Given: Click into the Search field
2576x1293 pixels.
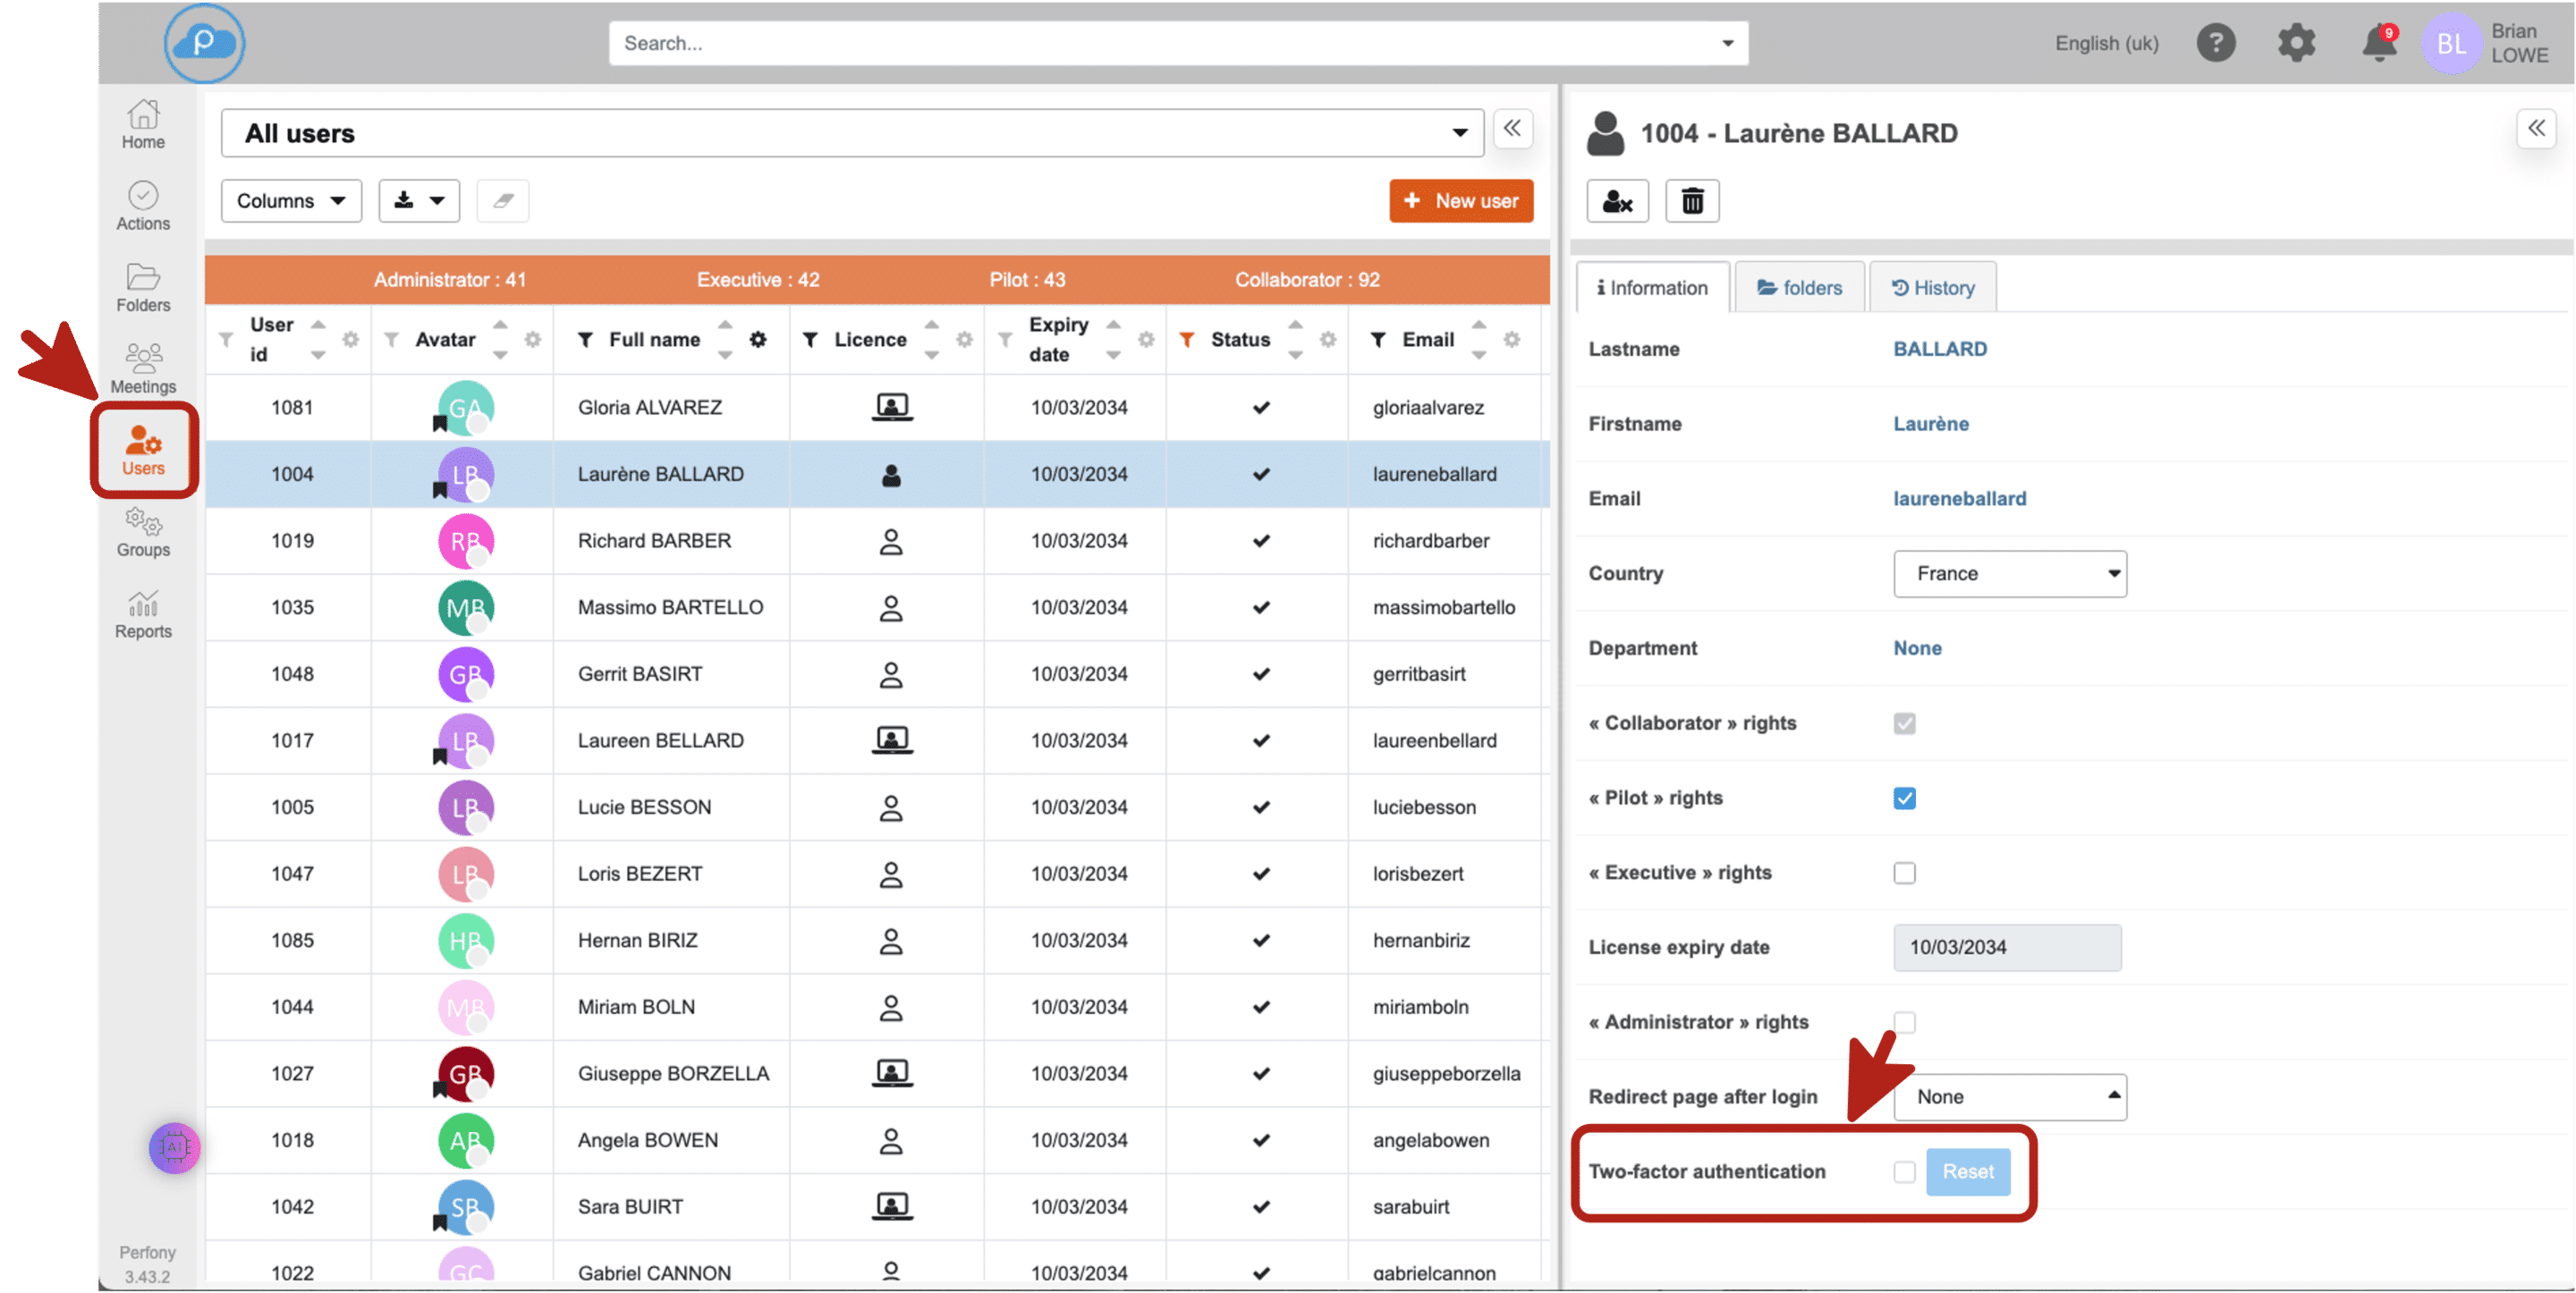Looking at the screenshot, I should point(1160,44).
